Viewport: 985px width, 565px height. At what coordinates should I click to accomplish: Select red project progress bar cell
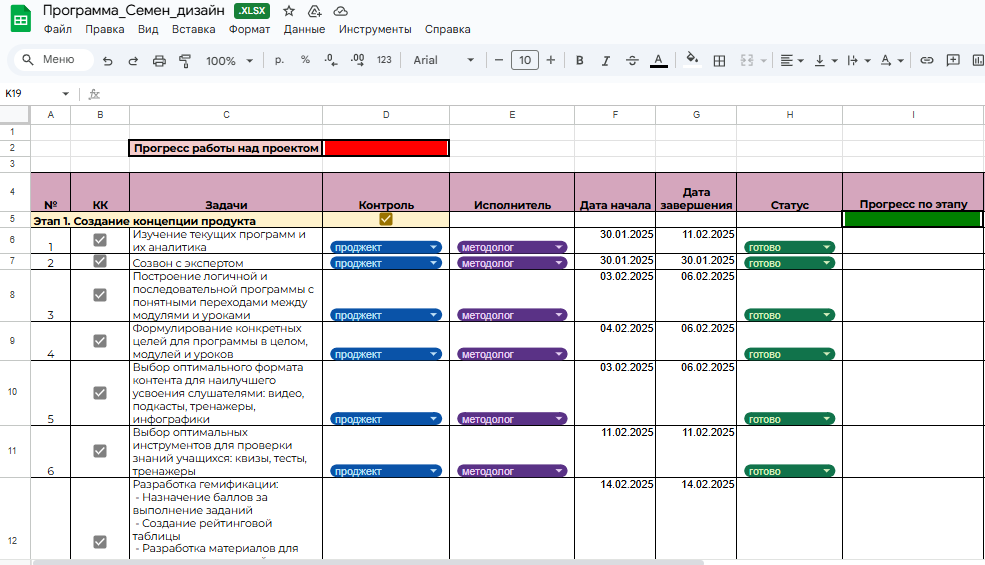tap(386, 148)
